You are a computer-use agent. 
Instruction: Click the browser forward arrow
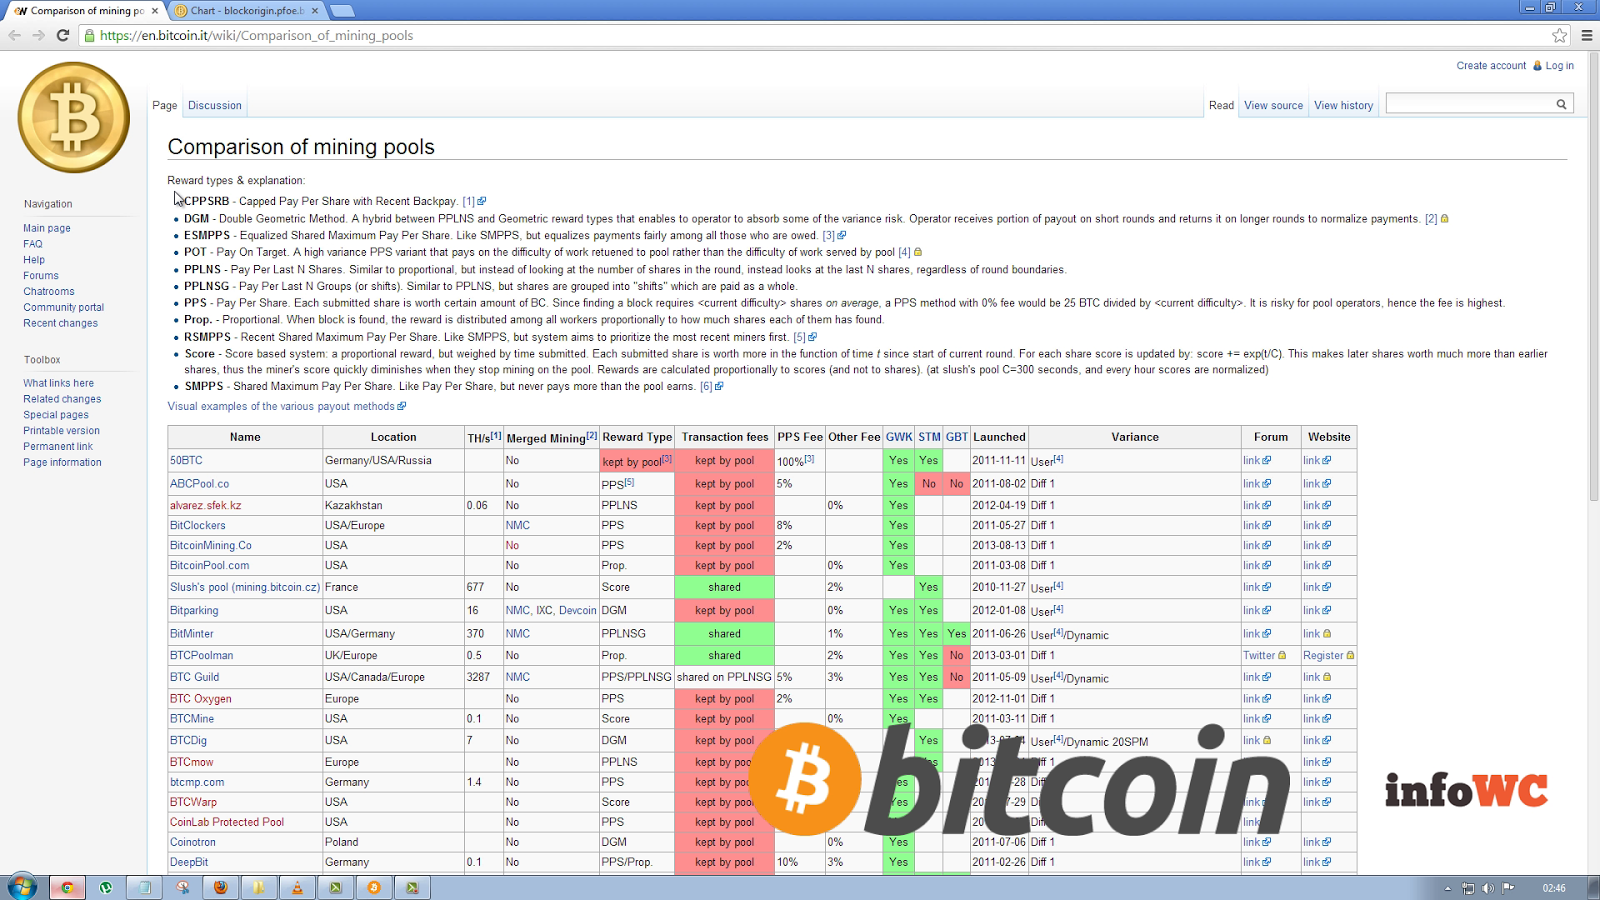[38, 35]
